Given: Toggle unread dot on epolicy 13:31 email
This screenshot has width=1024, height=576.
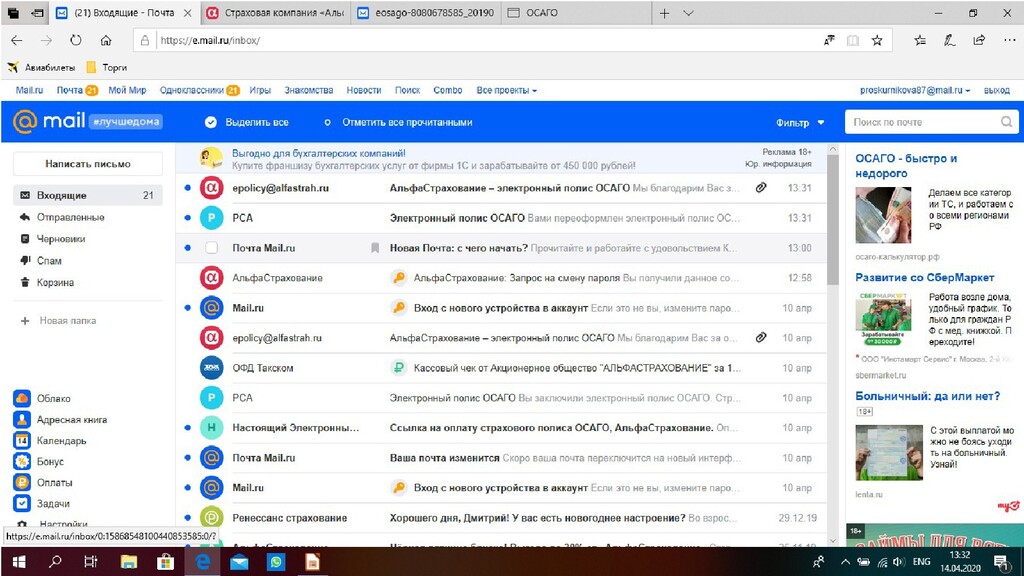Looking at the screenshot, I should 187,188.
